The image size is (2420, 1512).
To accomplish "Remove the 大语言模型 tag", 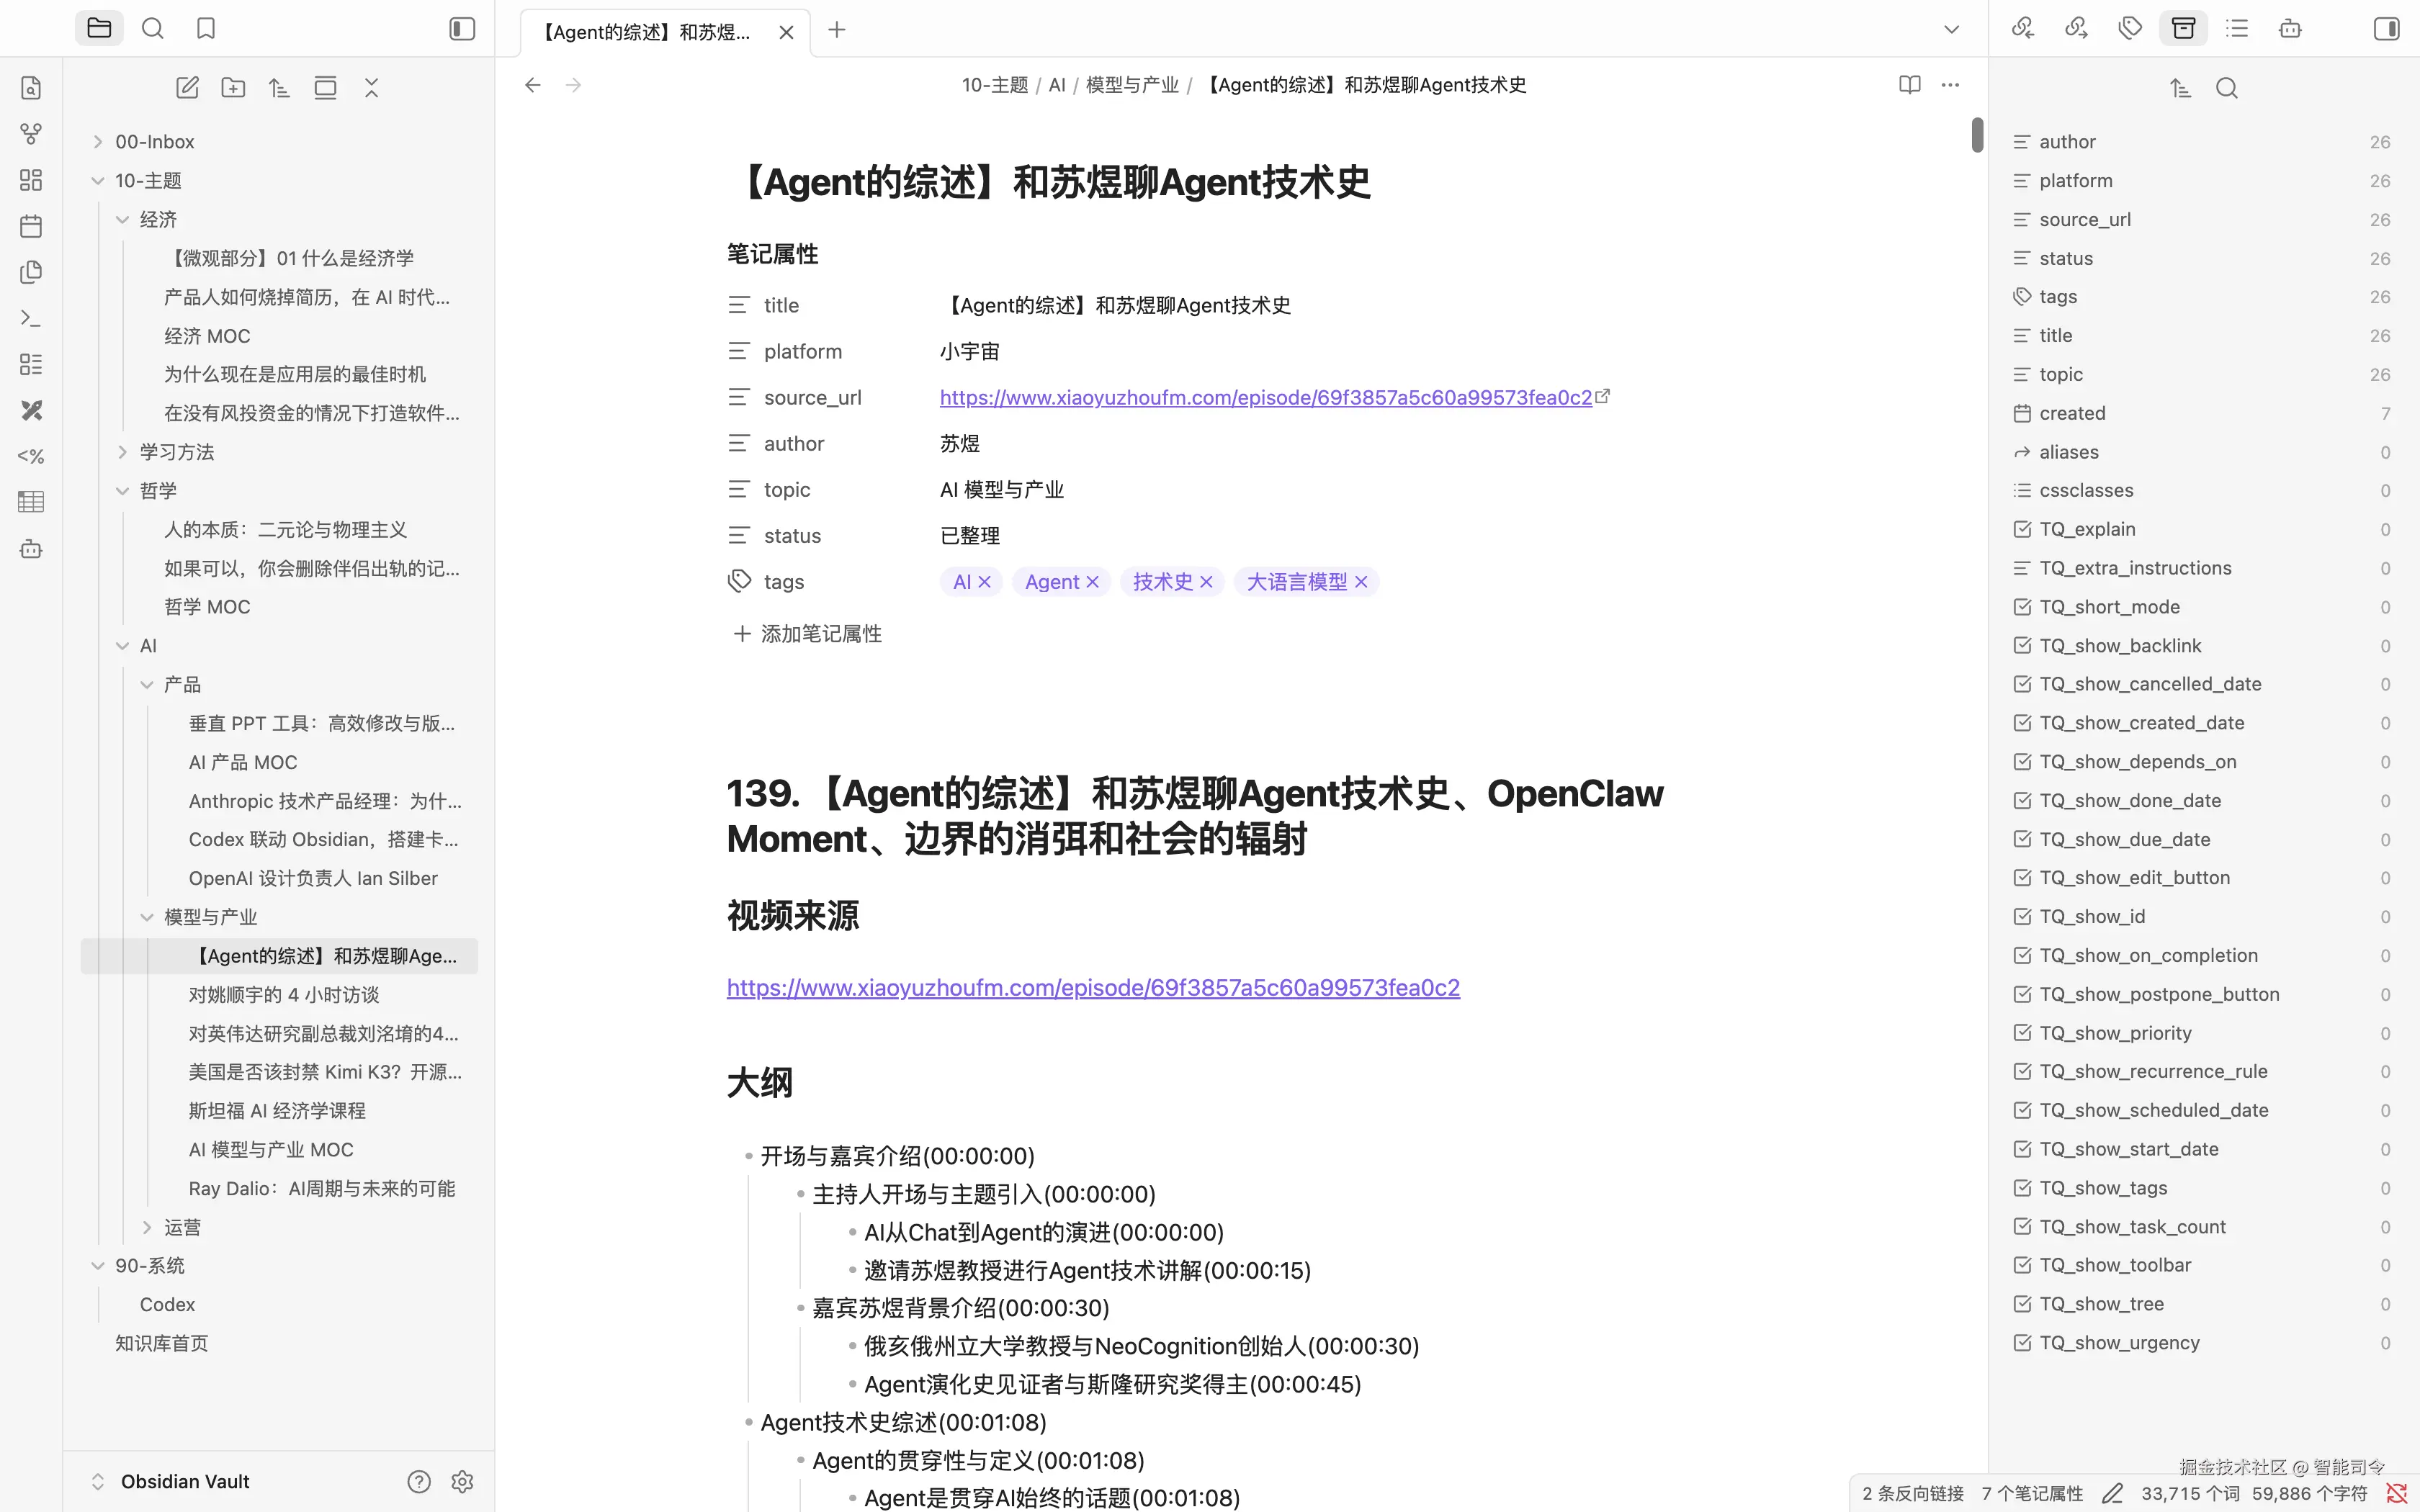I will tap(1361, 582).
